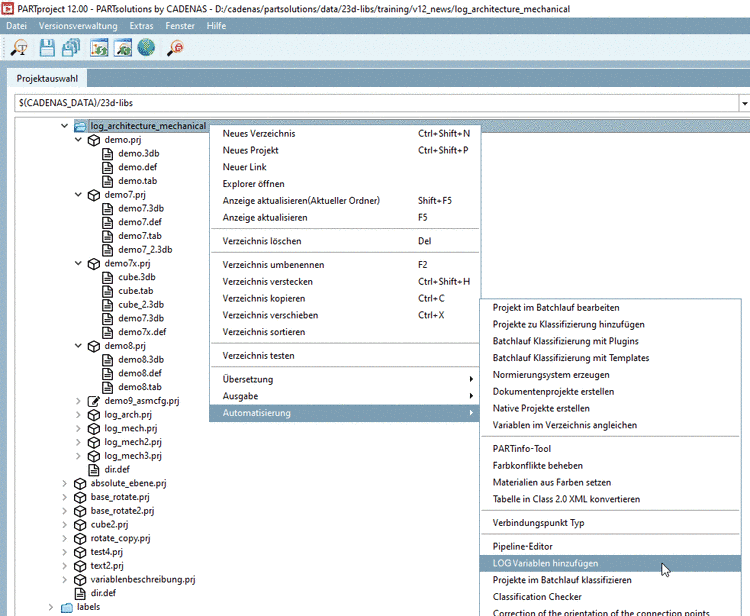Expand the test4.prj node
The height and width of the screenshot is (616, 750).
point(65,552)
